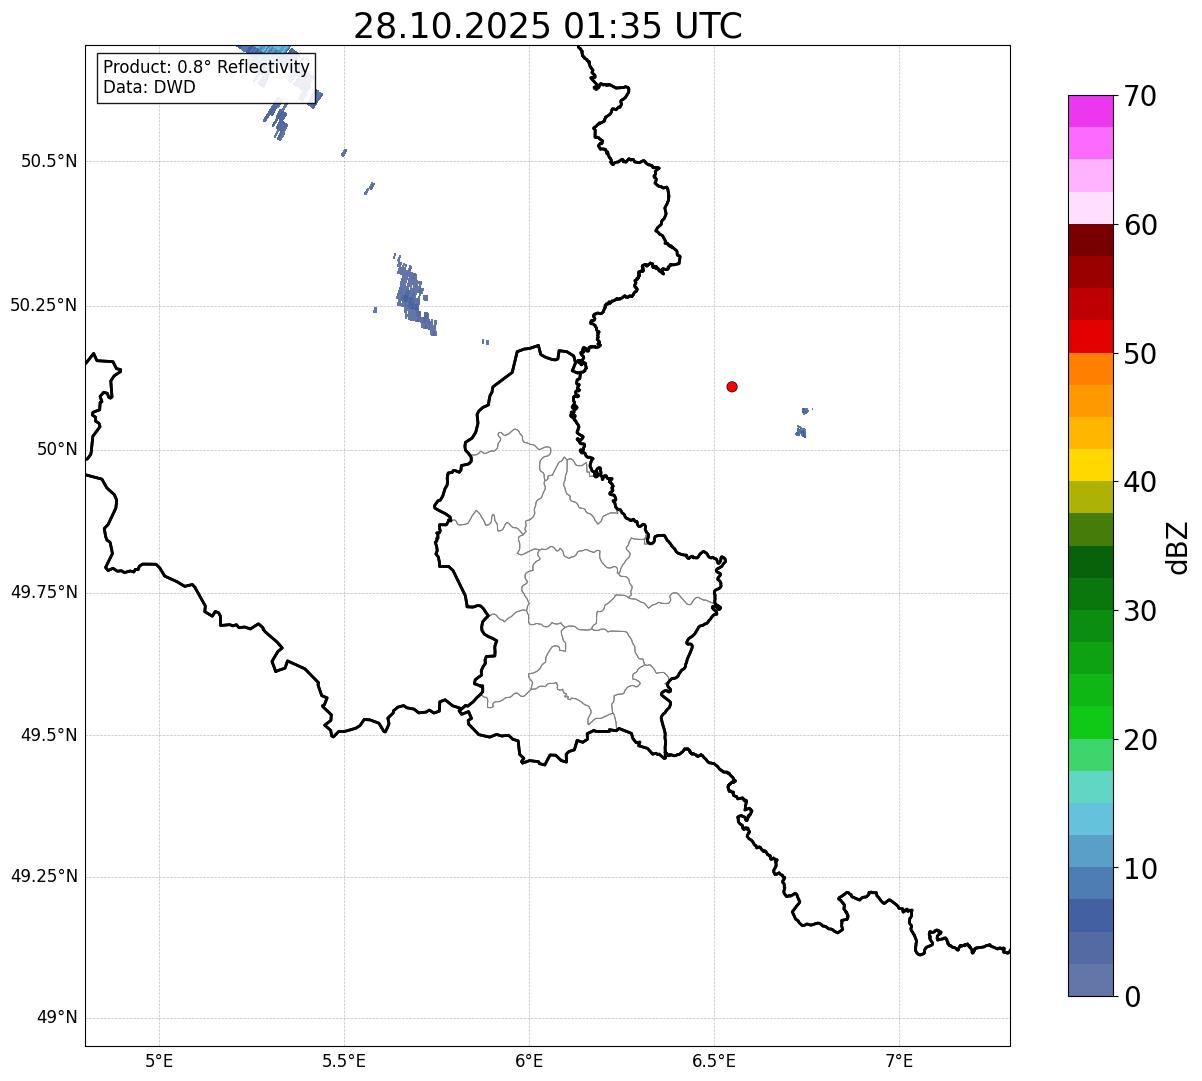Select the magenta swatch at colorbar top
Image resolution: width=1202 pixels, height=1081 pixels.
click(1090, 111)
